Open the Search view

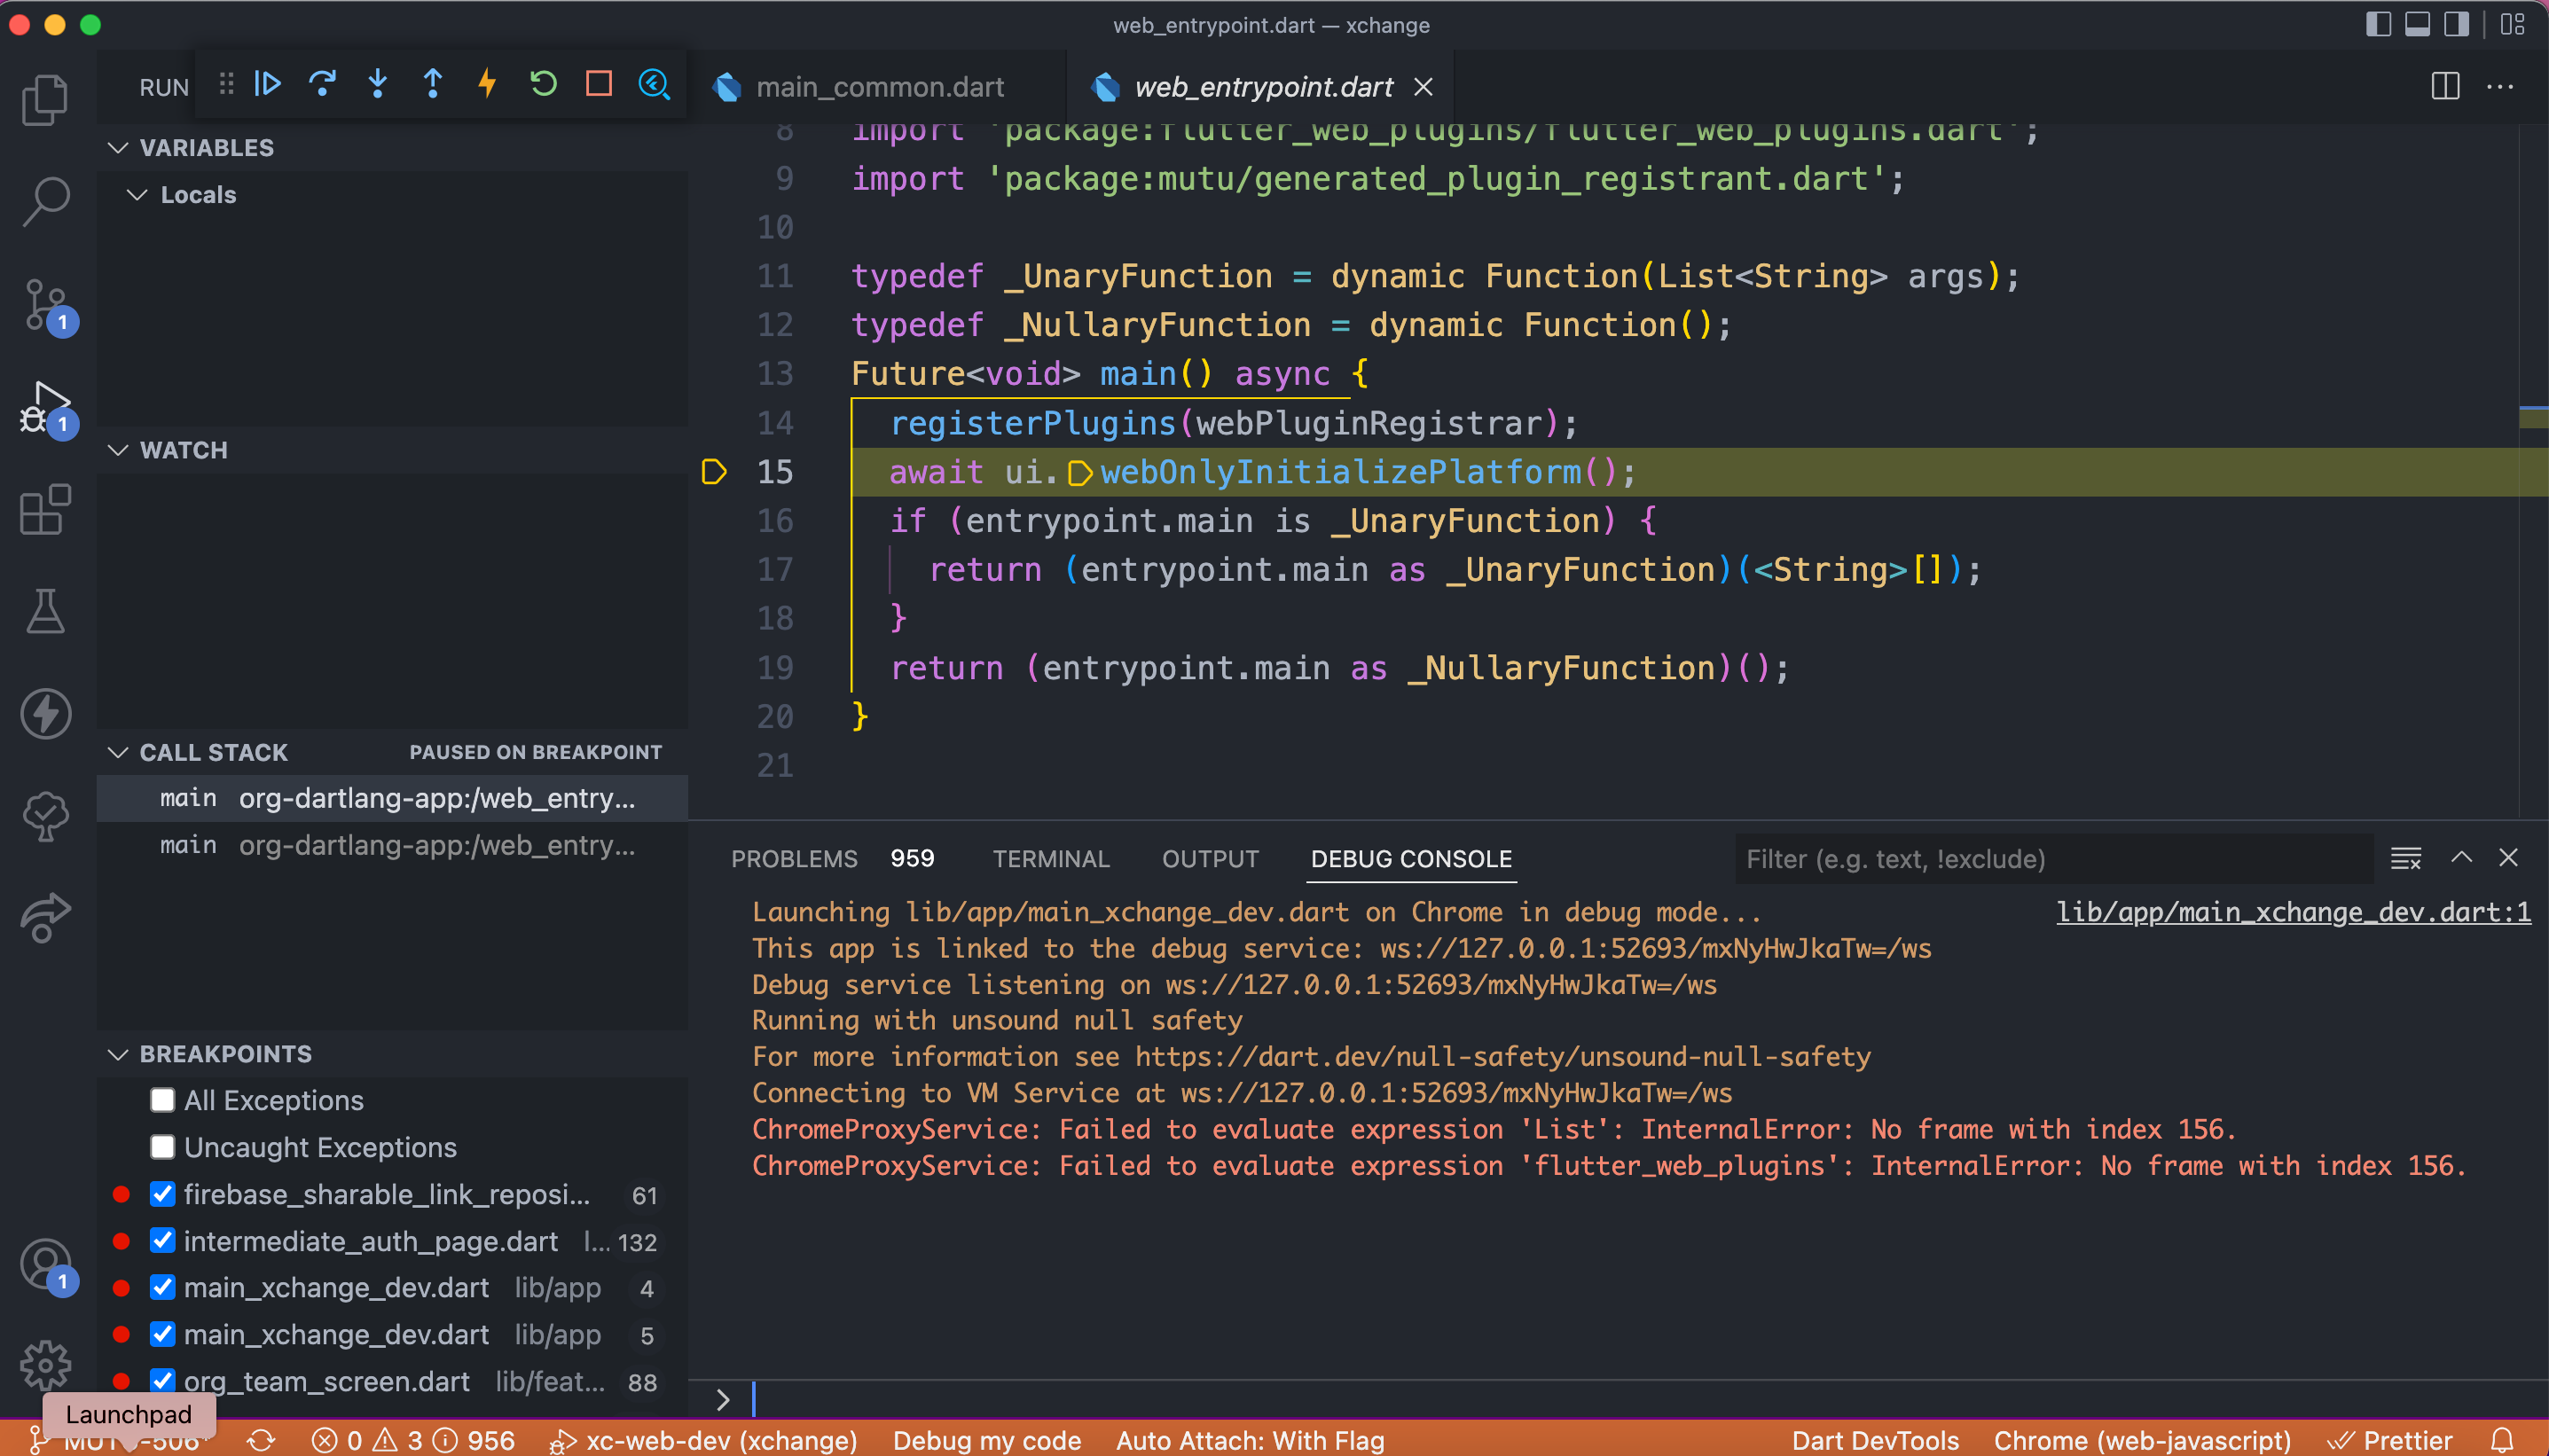(45, 200)
